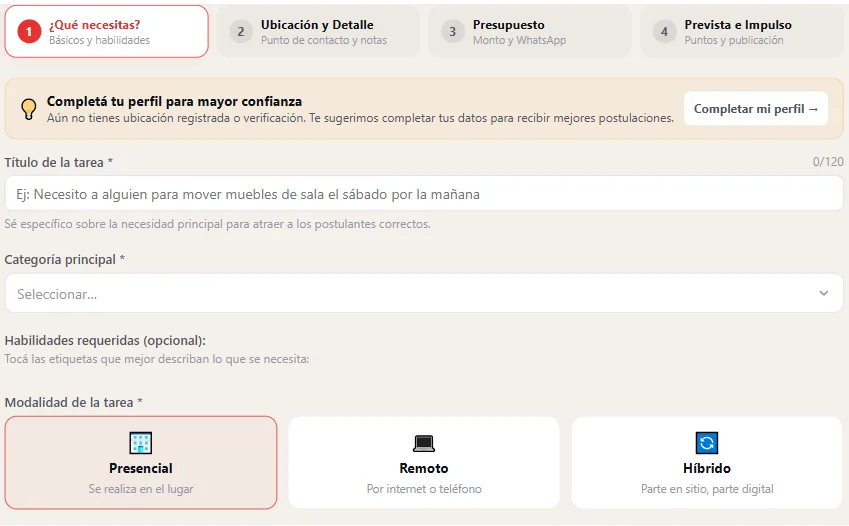This screenshot has height=526, width=849.
Task: Open the Presupuesto step tab
Action: point(530,31)
